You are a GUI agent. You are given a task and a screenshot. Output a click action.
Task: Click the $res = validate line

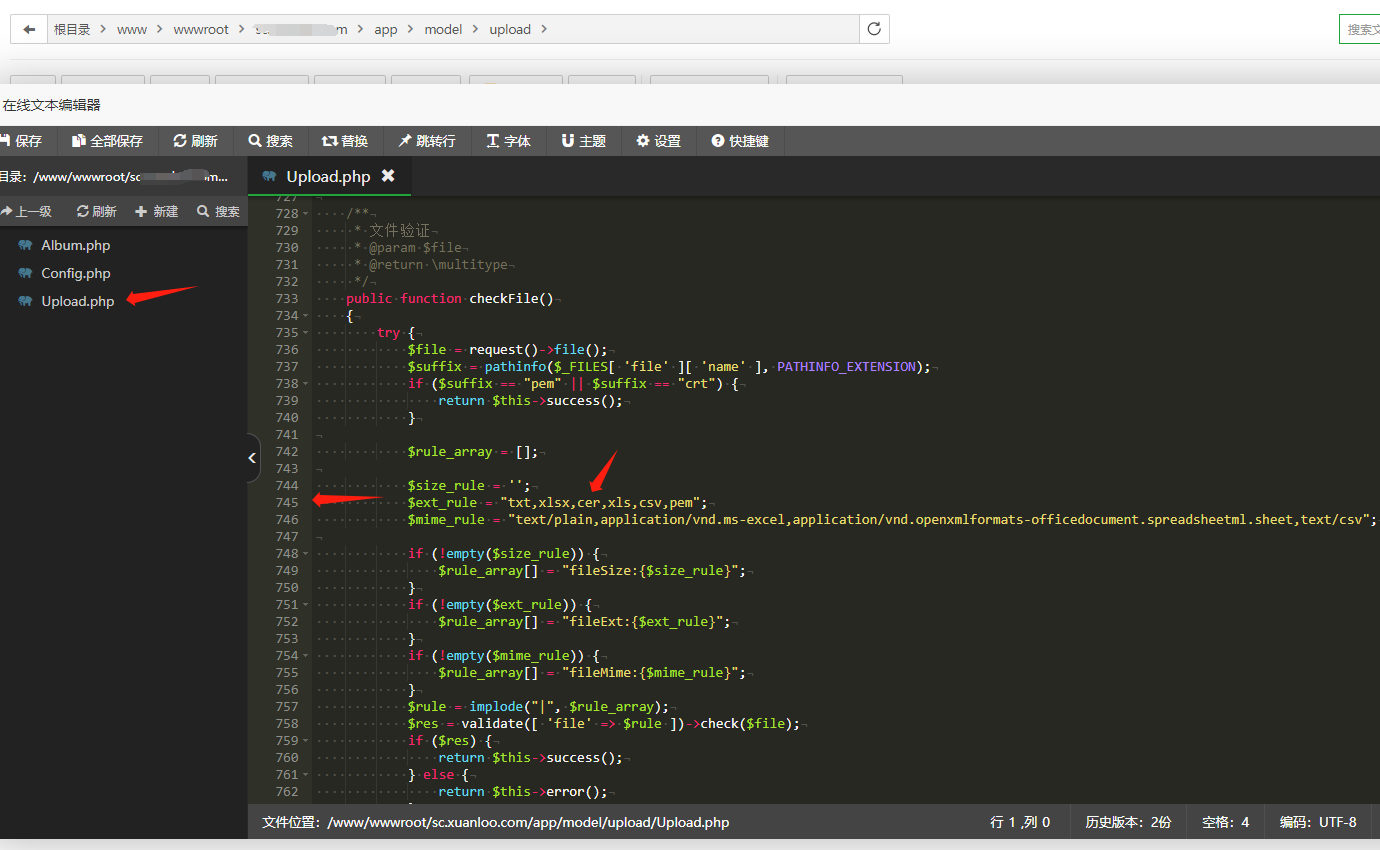[x=604, y=724]
